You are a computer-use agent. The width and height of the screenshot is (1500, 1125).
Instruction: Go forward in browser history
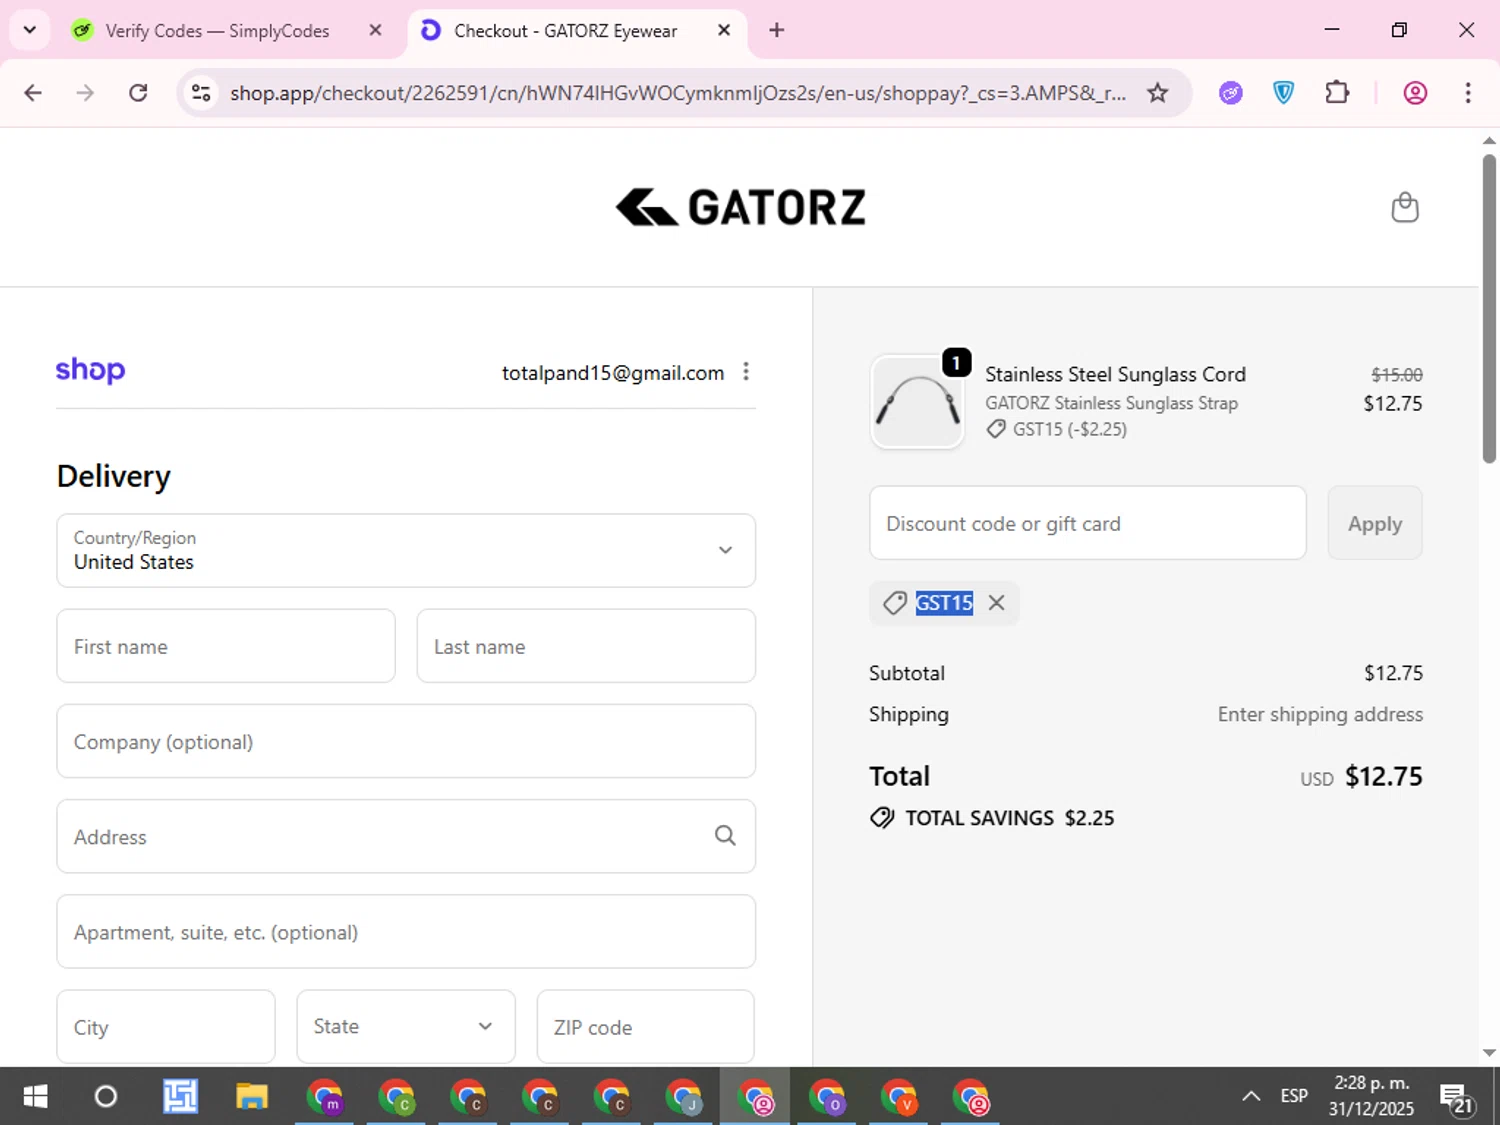(x=85, y=93)
